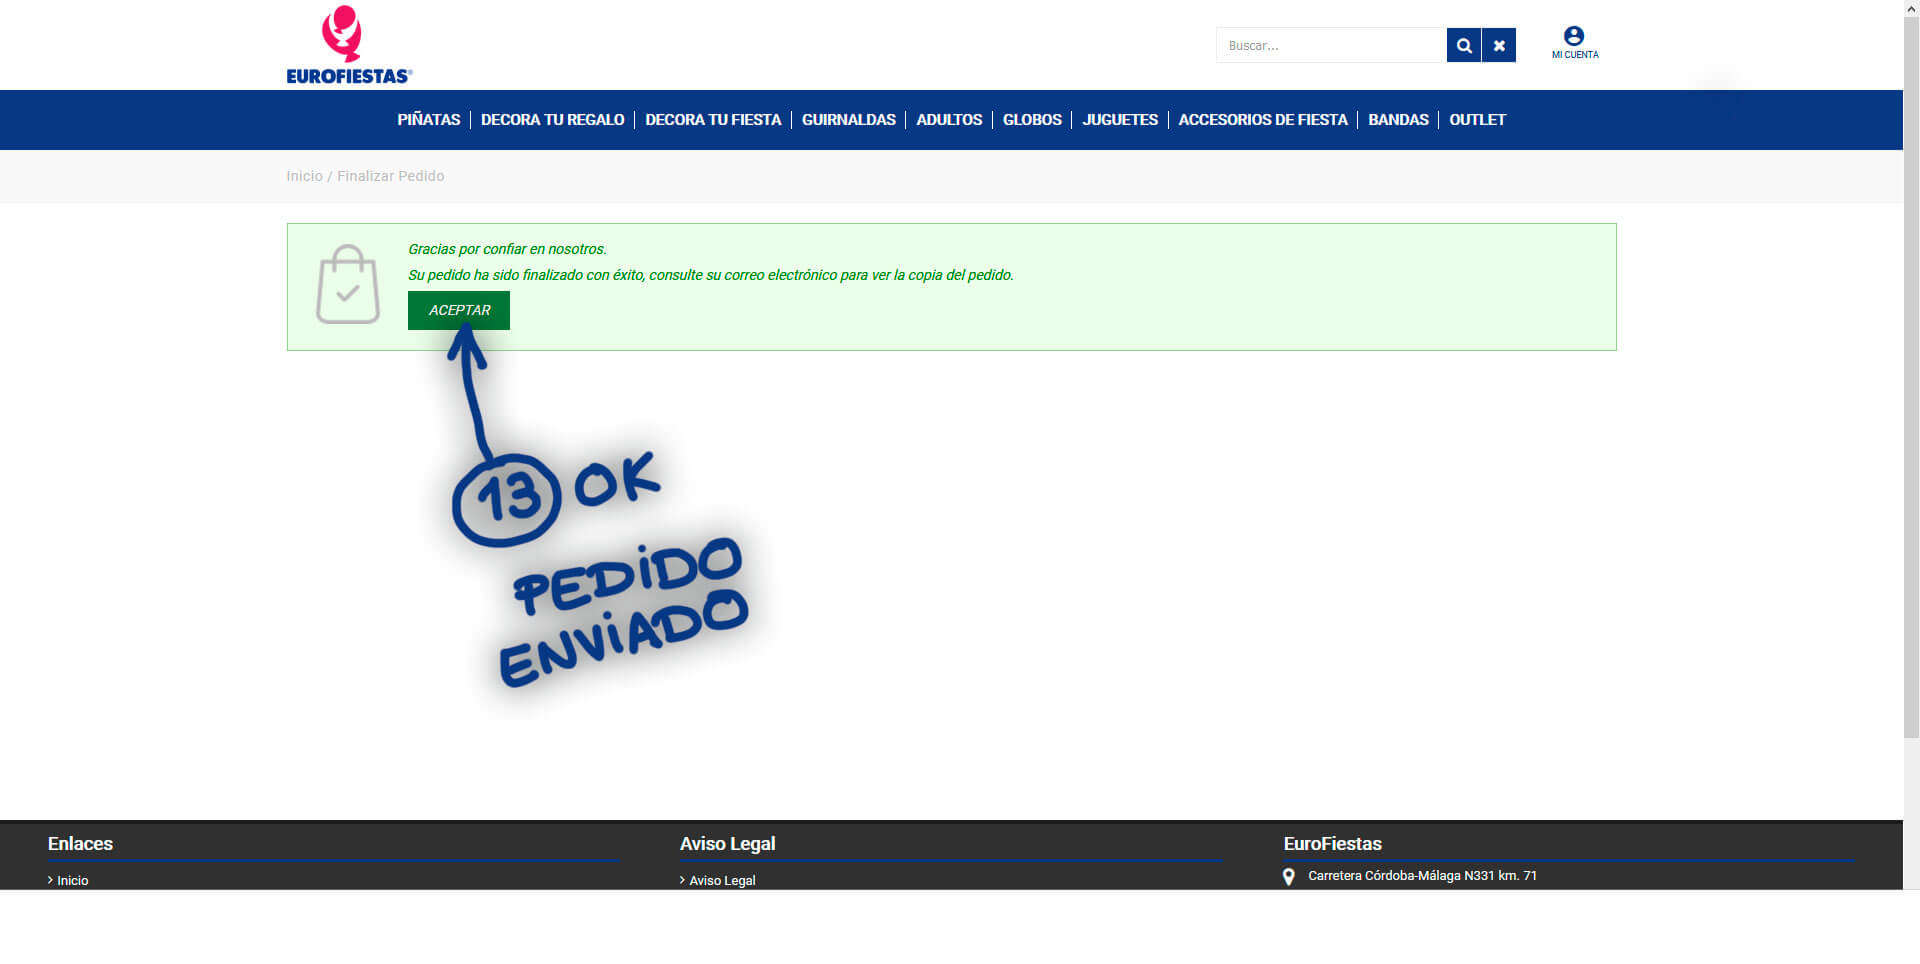Select Accesorios de Fiesta menu
1920x964 pixels.
(1263, 120)
